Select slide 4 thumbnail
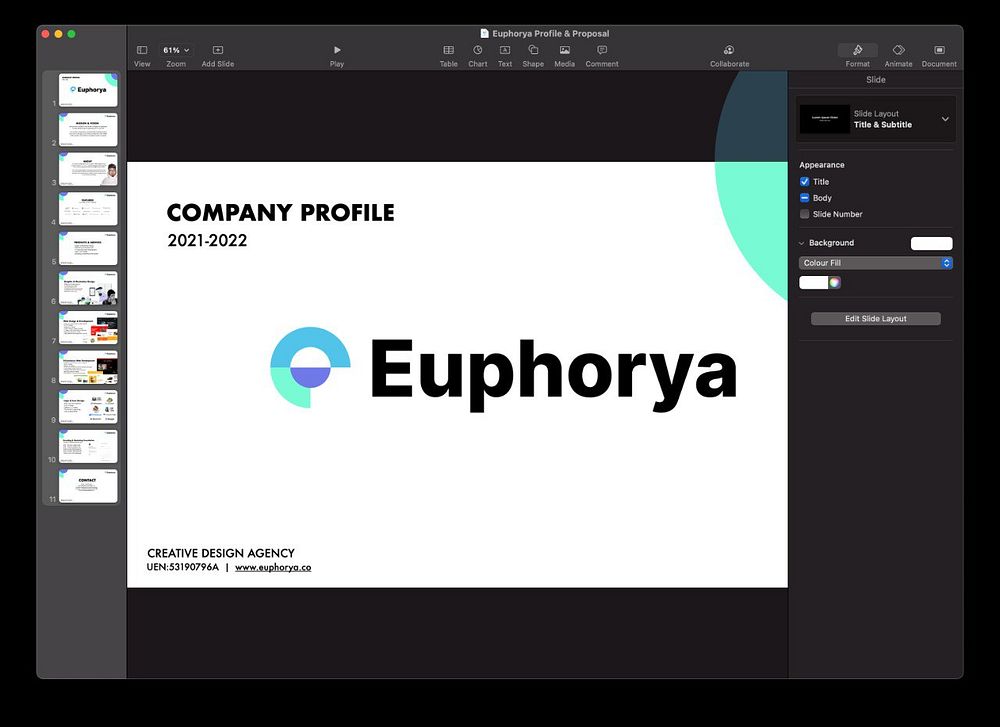The image size is (1000, 727). 88,209
